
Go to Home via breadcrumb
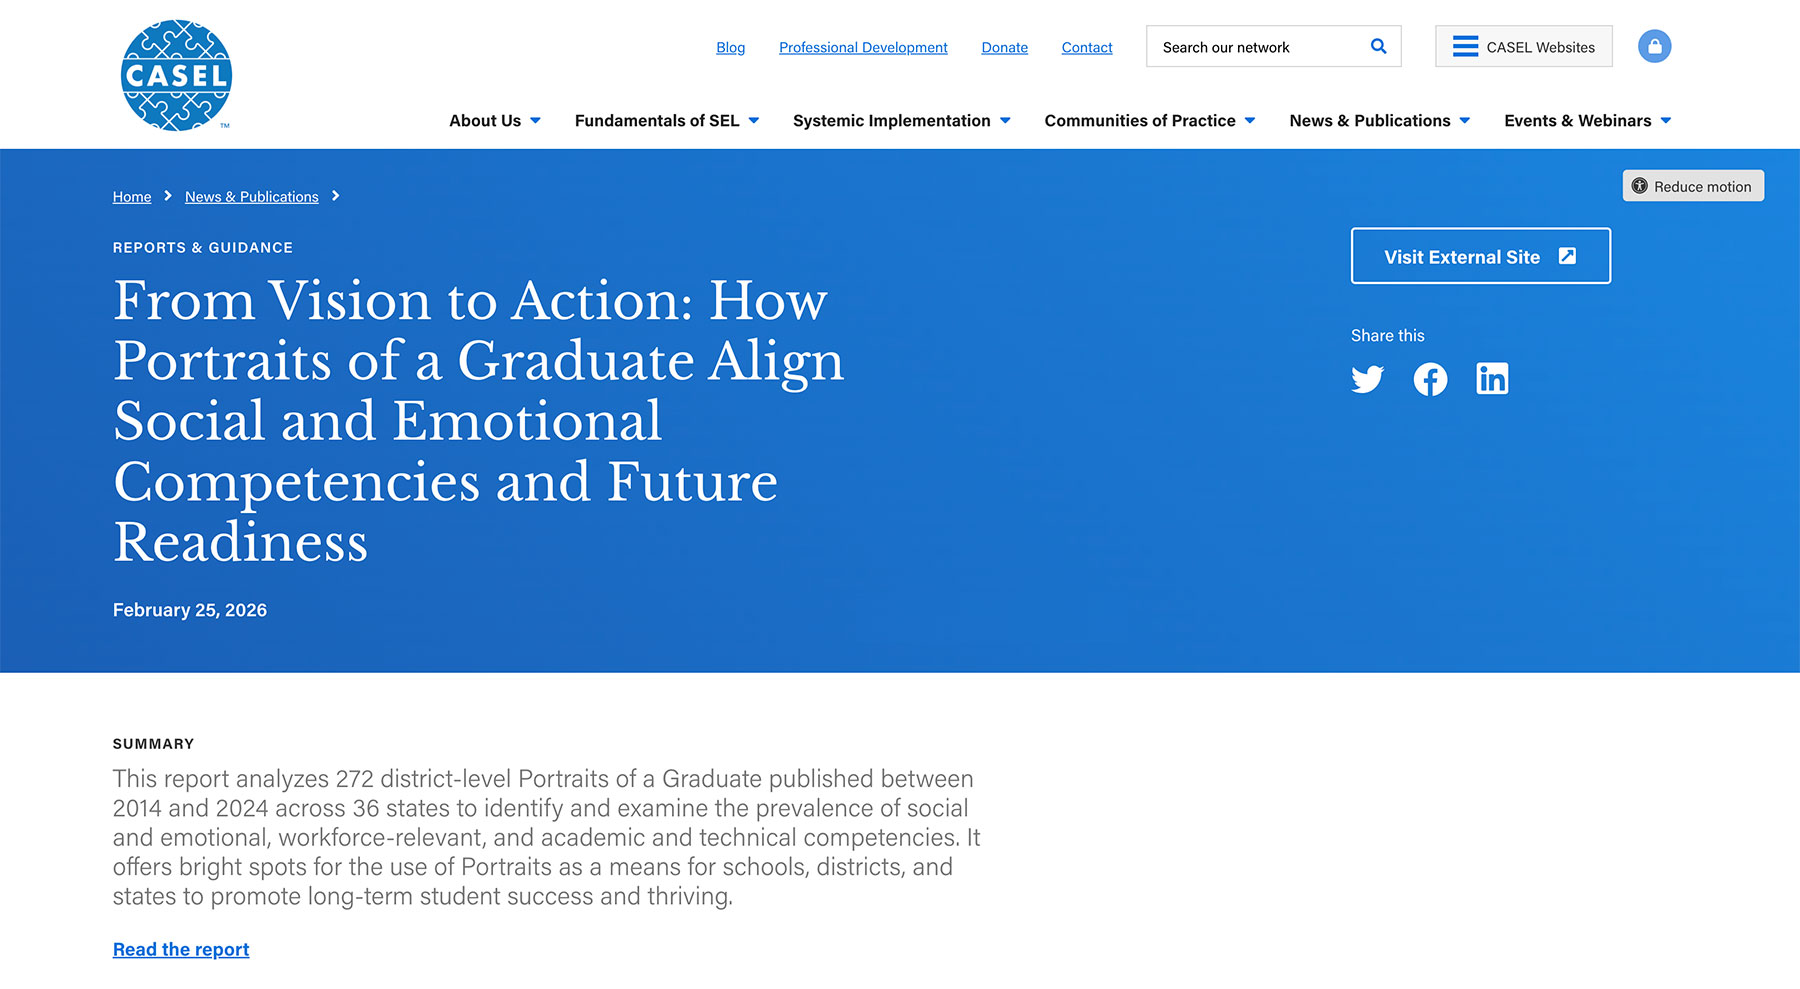(x=132, y=196)
